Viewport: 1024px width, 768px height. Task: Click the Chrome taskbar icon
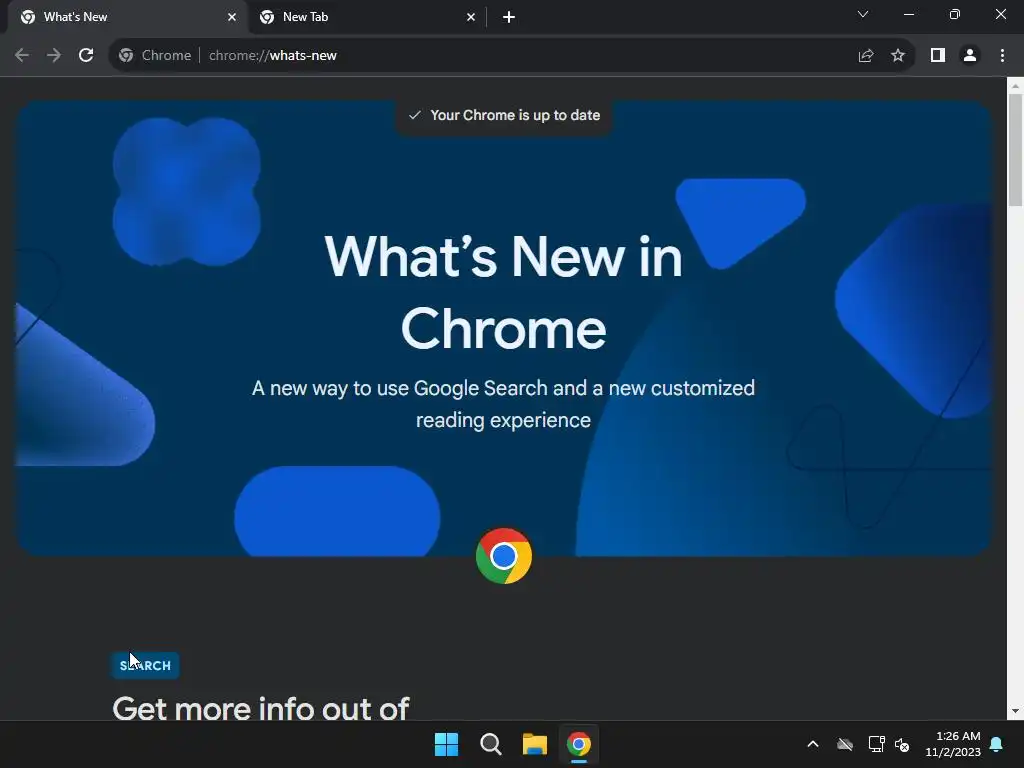579,744
